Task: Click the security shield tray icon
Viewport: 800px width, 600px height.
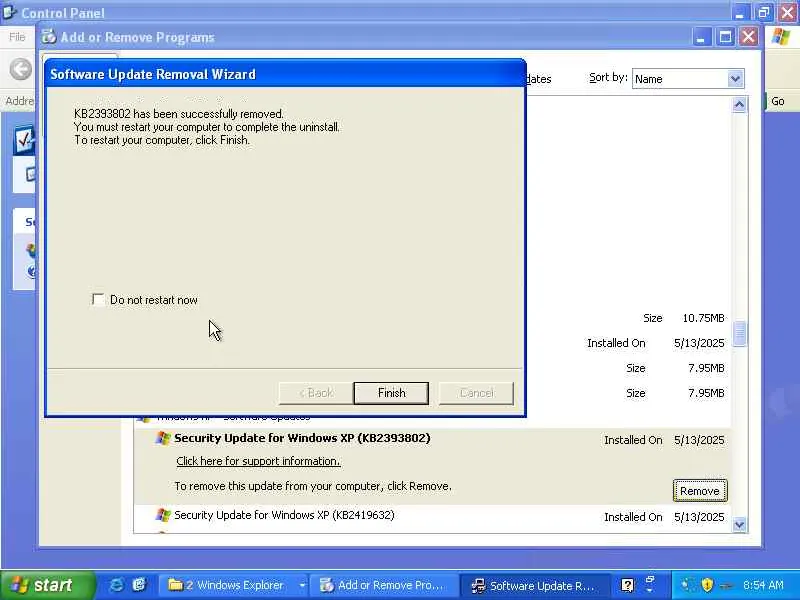Action: [x=707, y=585]
